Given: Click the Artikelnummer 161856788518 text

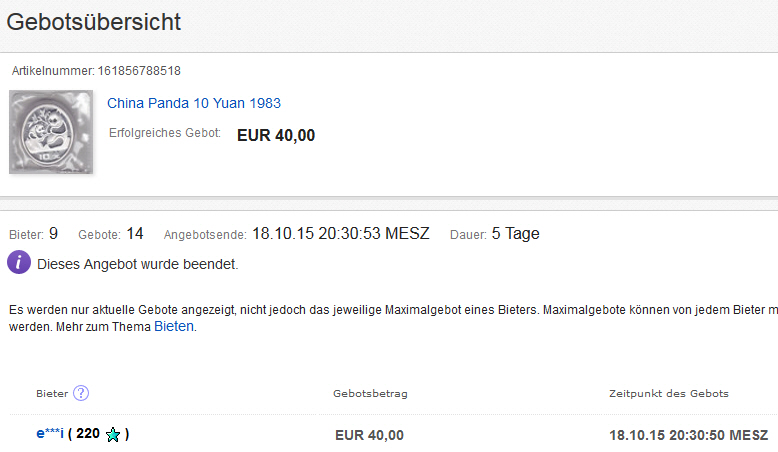Looking at the screenshot, I should click(x=96, y=71).
